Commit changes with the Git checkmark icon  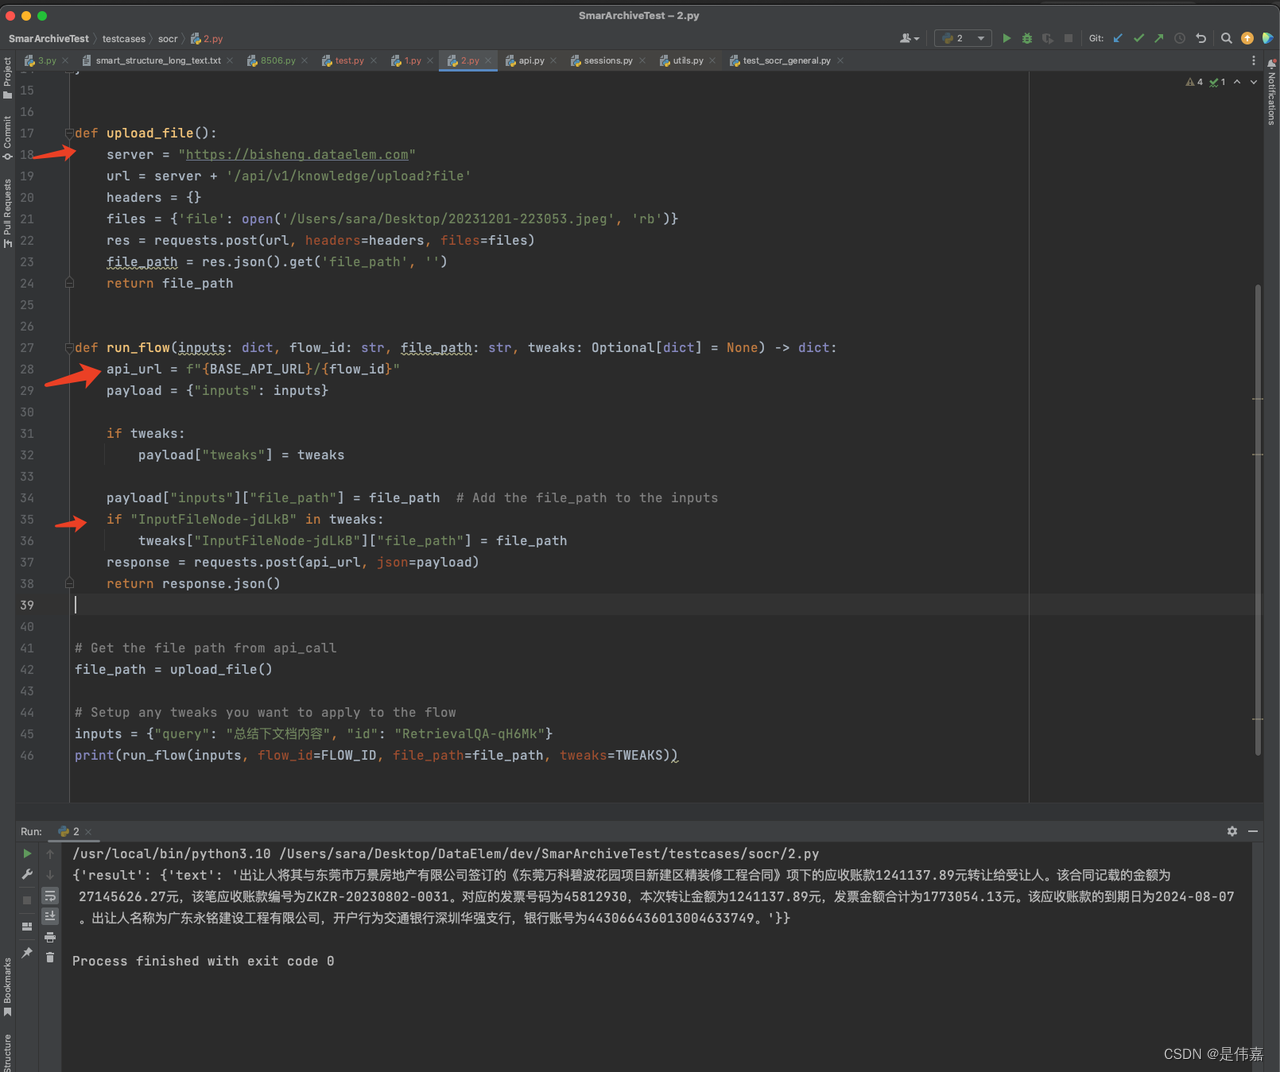tap(1138, 38)
